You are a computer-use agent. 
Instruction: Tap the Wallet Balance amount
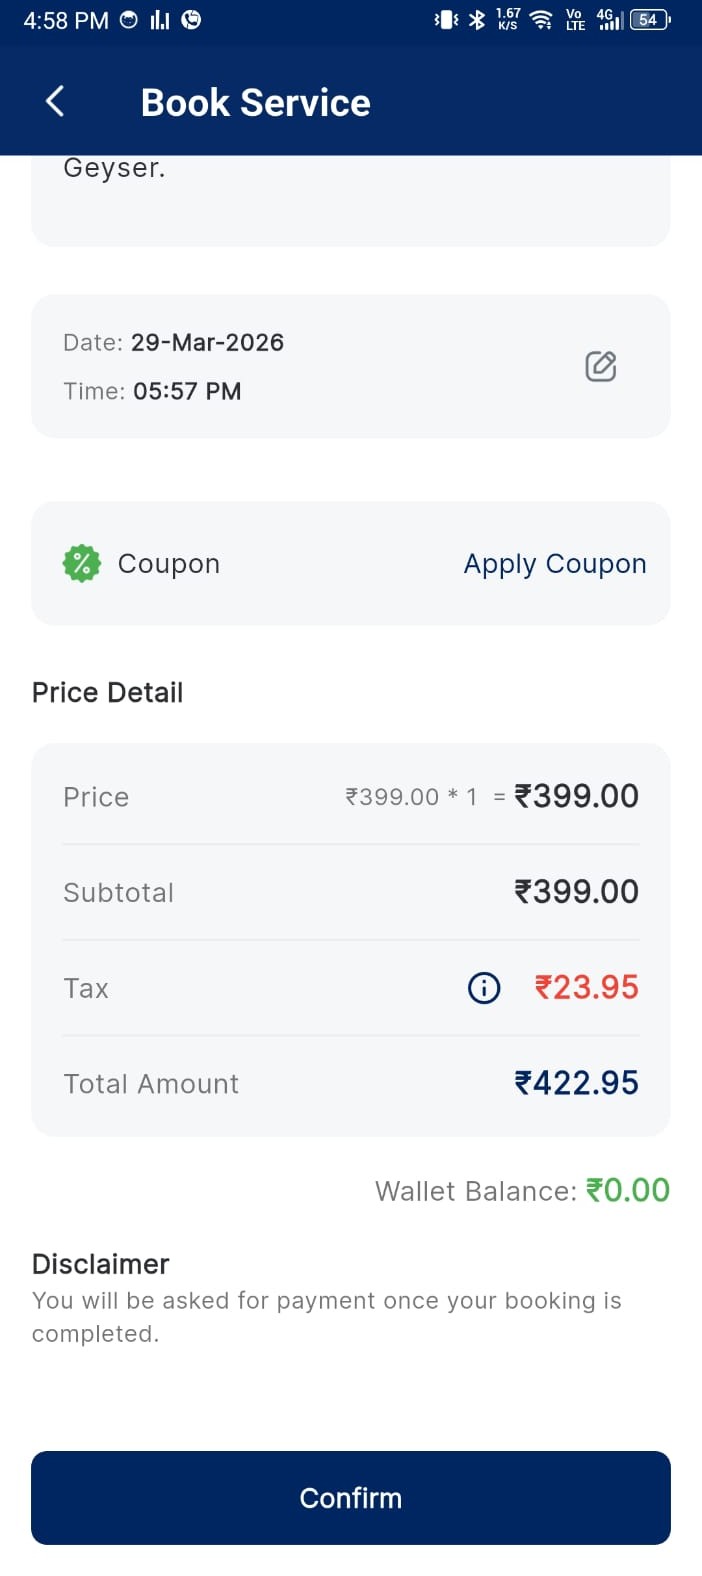(x=627, y=1190)
